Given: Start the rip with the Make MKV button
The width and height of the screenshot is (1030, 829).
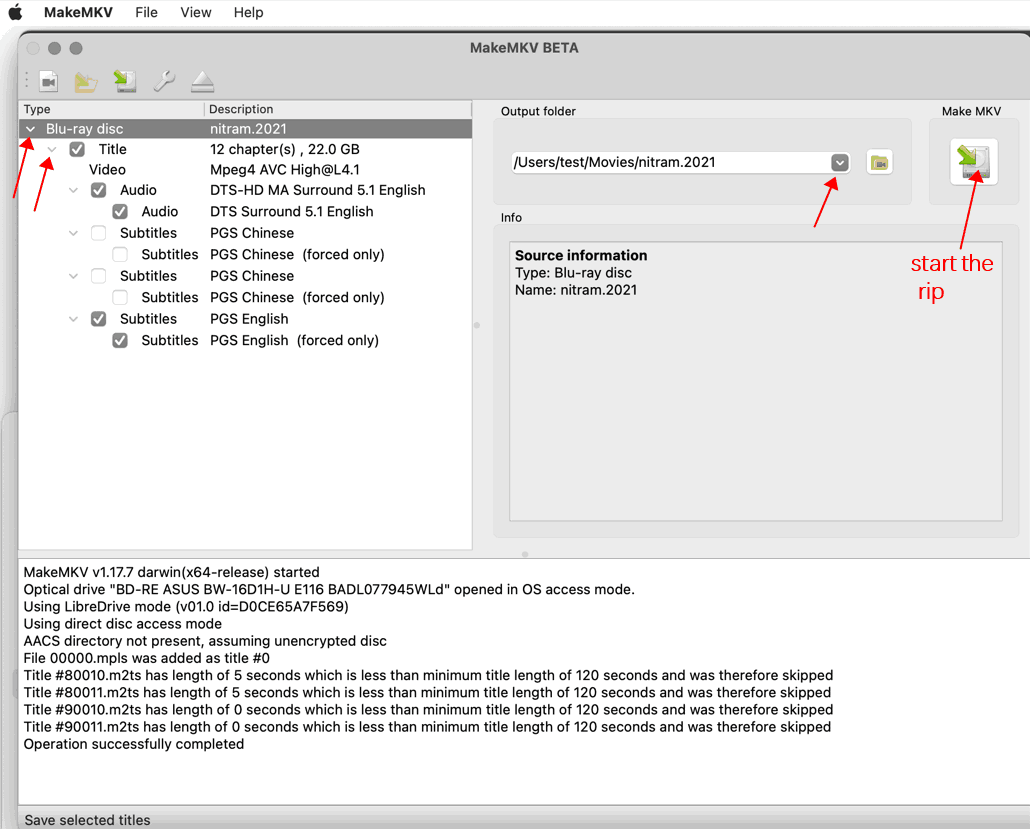Looking at the screenshot, I should (x=973, y=162).
